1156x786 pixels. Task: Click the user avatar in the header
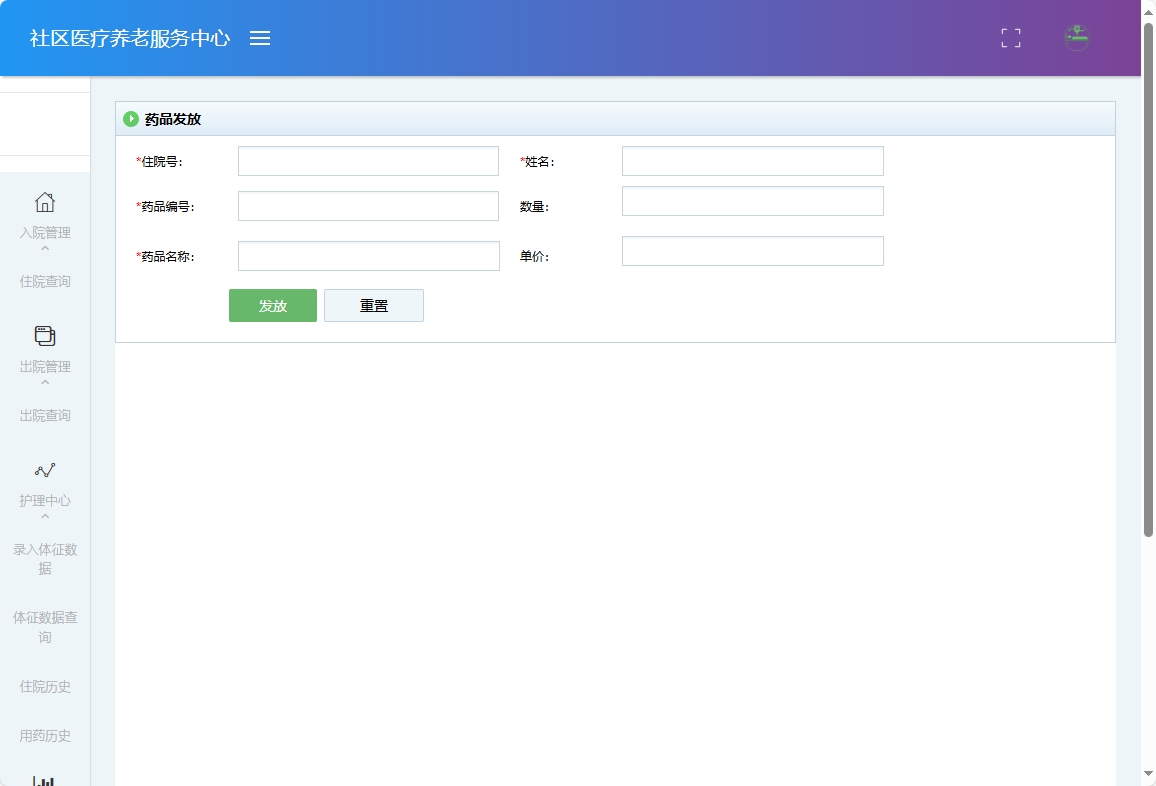[1076, 38]
